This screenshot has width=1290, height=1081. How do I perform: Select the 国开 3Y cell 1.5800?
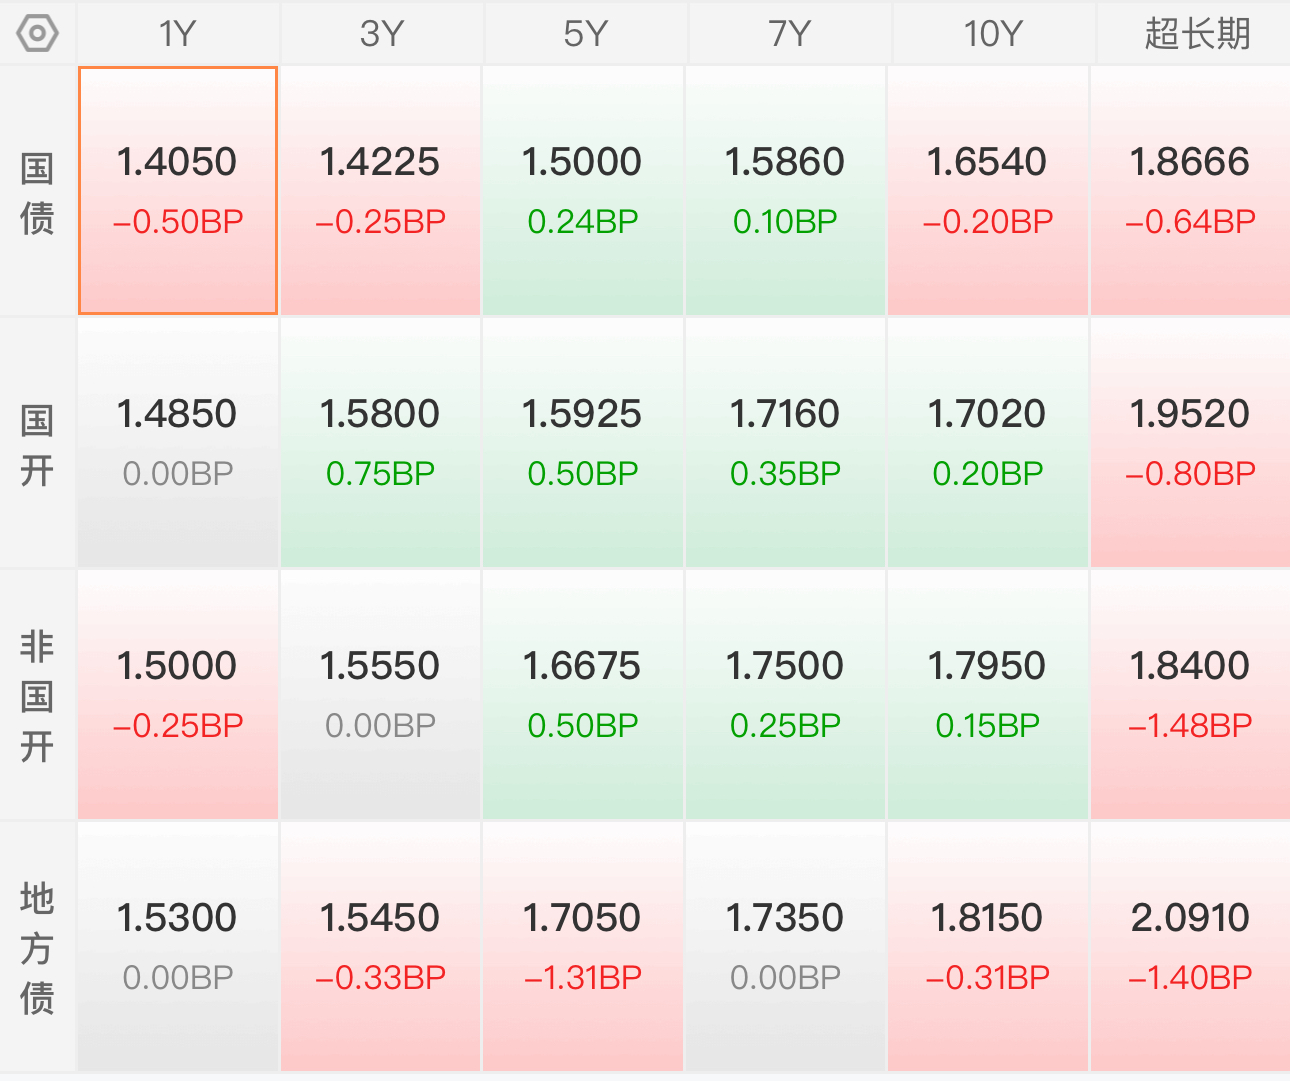[380, 442]
